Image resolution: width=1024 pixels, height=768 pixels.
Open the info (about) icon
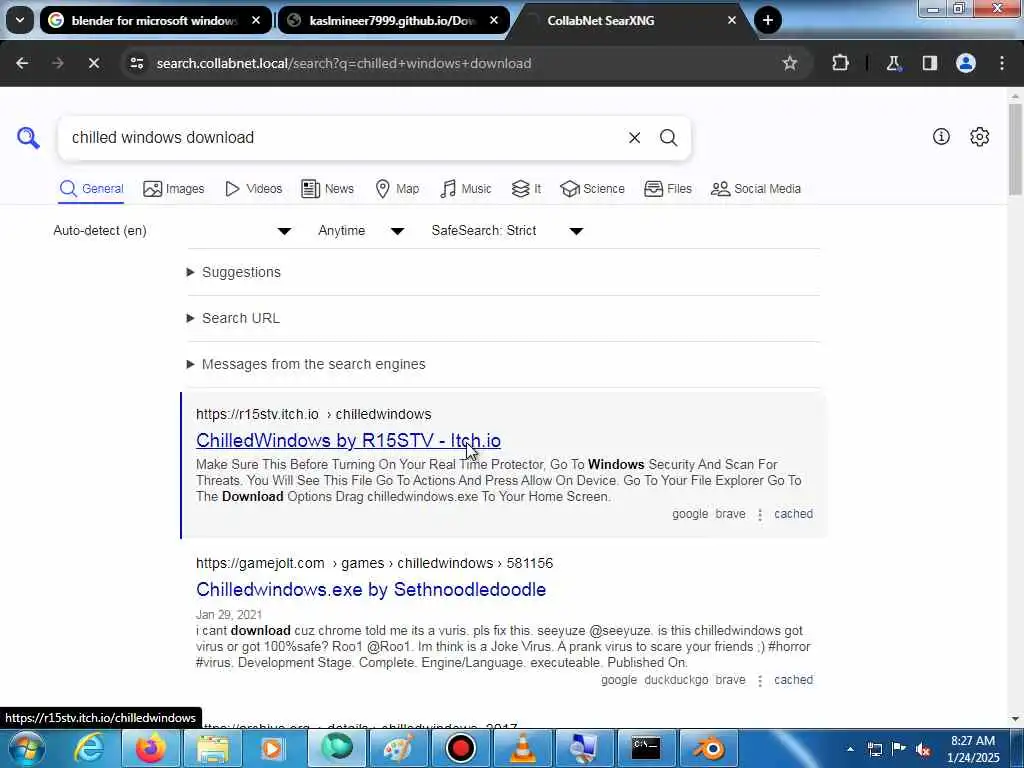pyautogui.click(x=941, y=136)
